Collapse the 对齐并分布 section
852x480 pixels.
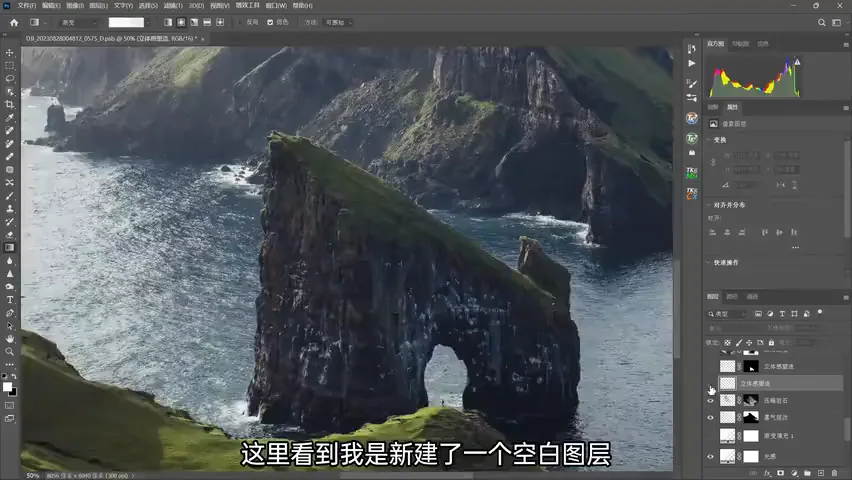pos(709,205)
